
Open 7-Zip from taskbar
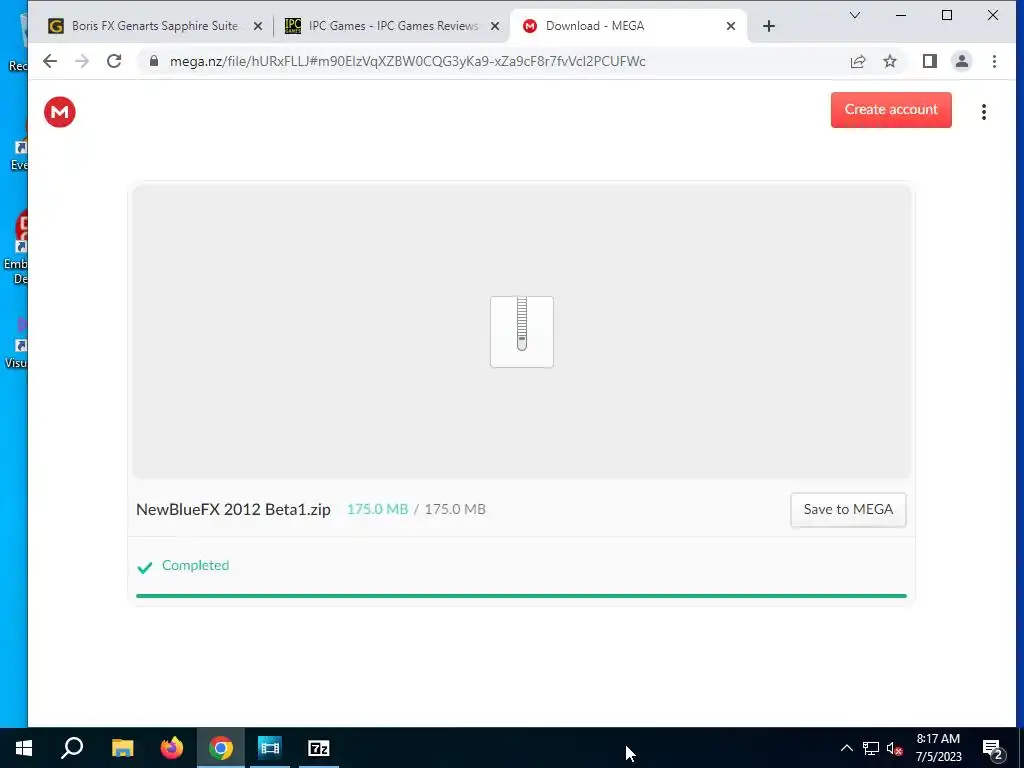point(319,748)
